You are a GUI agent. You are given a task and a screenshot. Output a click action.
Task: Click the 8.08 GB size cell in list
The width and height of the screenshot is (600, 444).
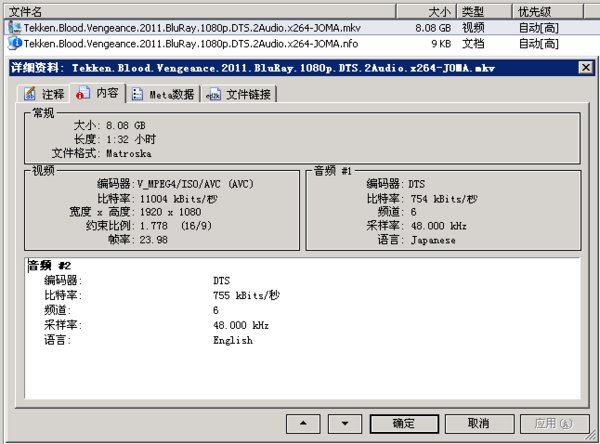(x=433, y=28)
